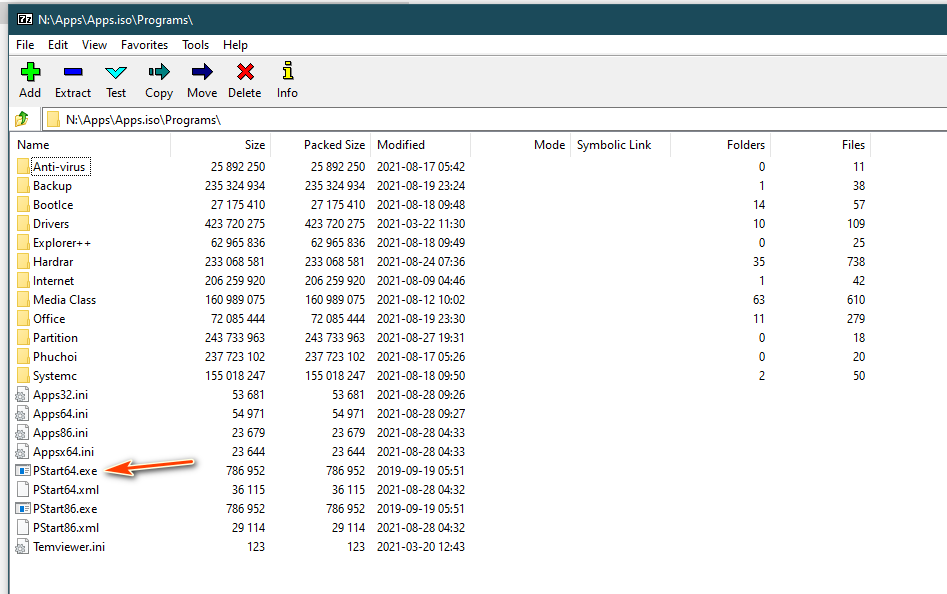Click the 7z icon in title bar

click(x=25, y=20)
